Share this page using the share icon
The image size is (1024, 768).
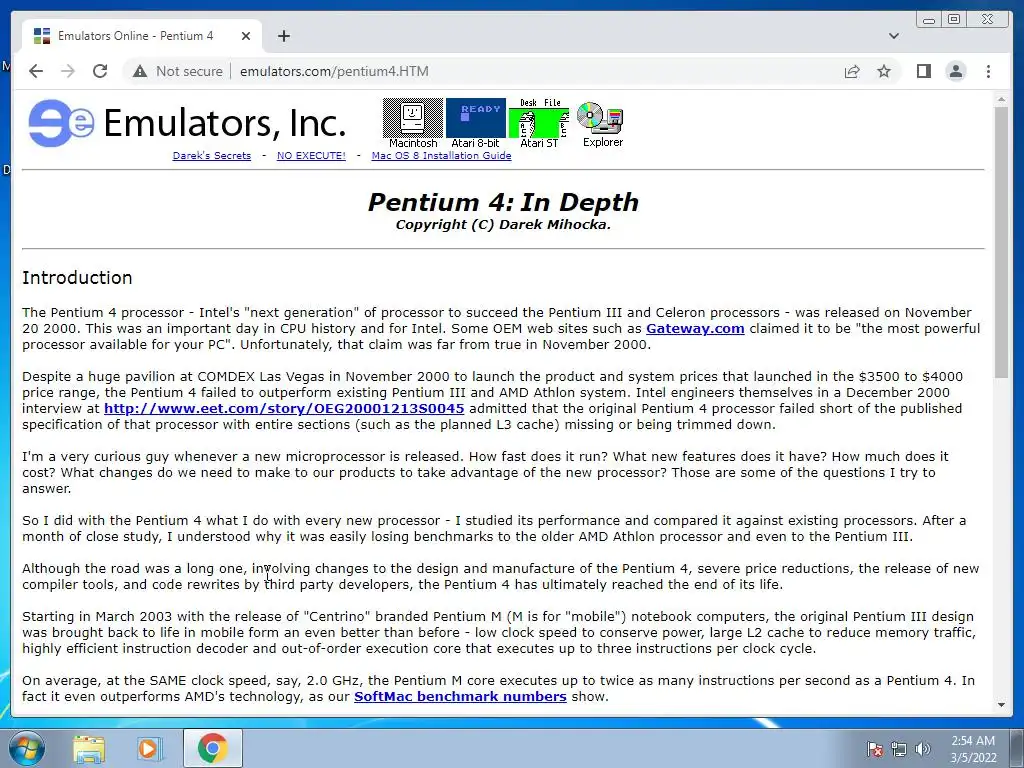[852, 71]
